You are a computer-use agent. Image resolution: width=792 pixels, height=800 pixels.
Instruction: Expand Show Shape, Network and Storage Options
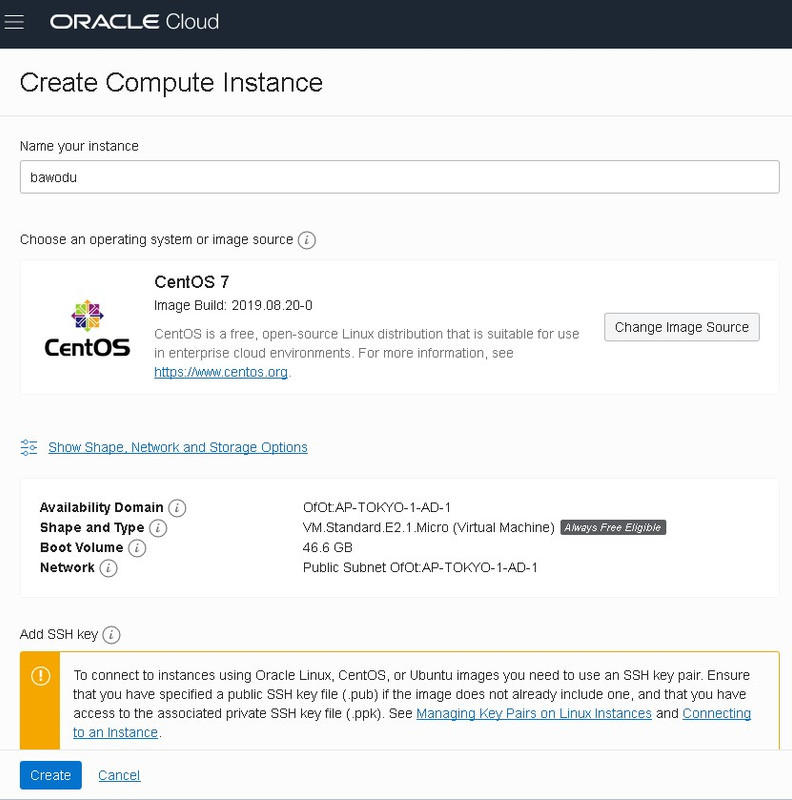click(x=178, y=447)
